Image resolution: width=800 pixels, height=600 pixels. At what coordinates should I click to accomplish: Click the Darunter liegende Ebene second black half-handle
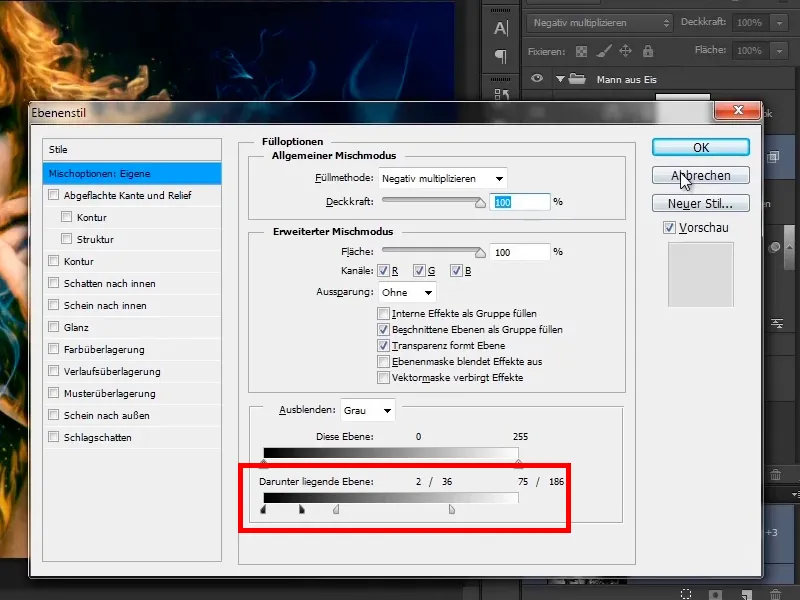[302, 509]
